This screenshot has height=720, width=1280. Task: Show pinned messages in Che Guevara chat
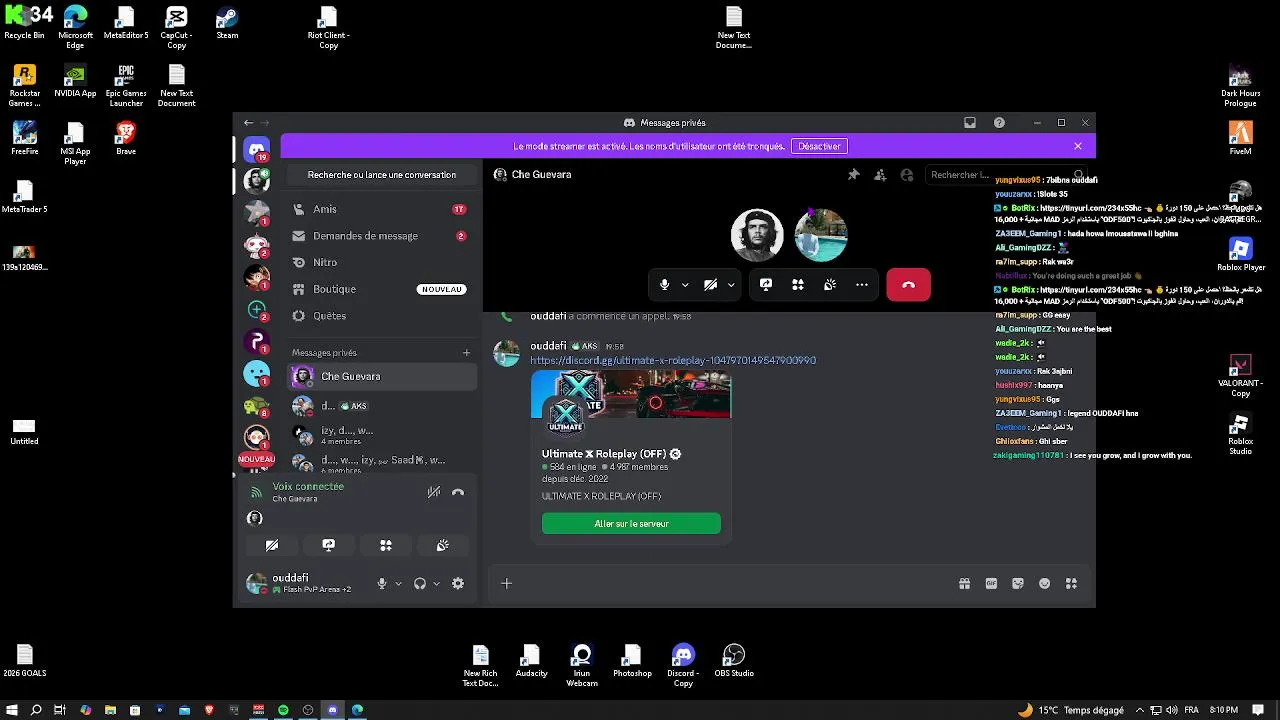pyautogui.click(x=853, y=175)
